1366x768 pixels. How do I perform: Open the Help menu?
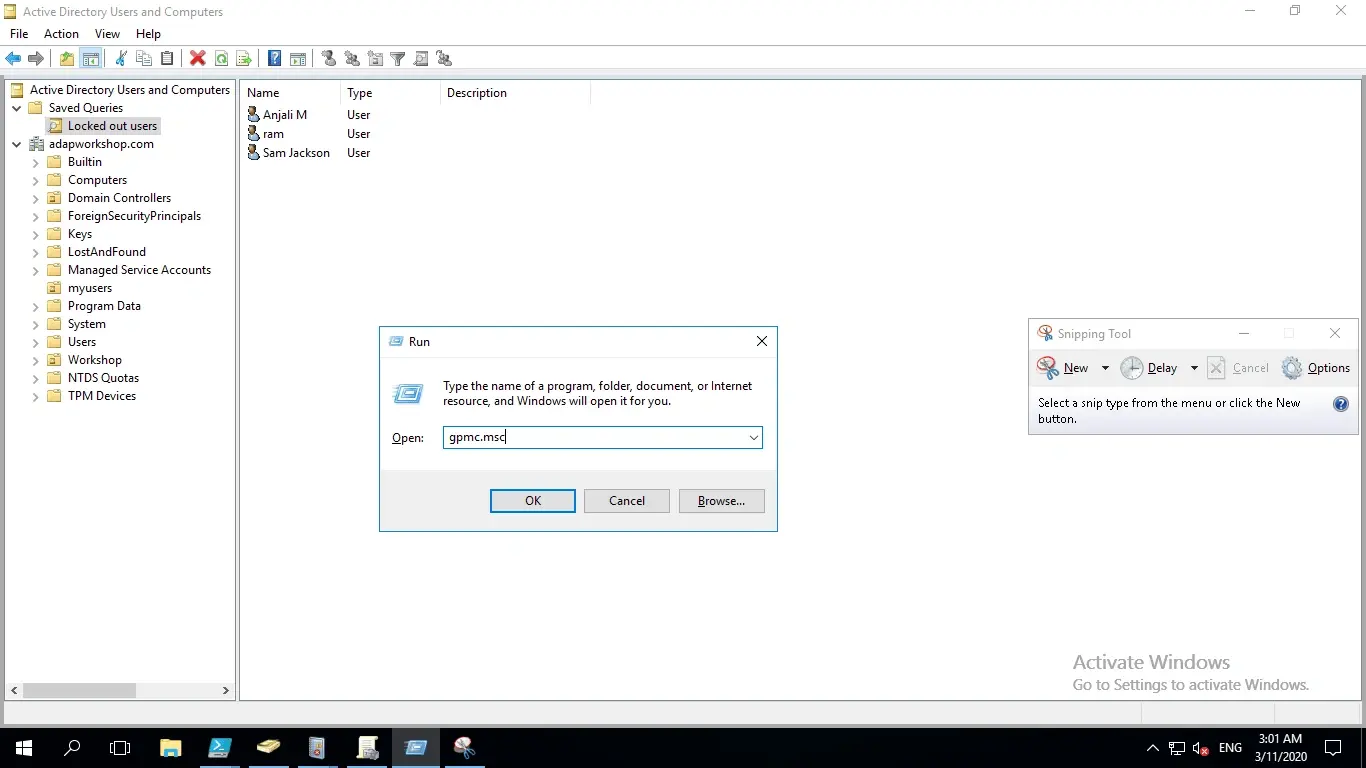coord(148,34)
